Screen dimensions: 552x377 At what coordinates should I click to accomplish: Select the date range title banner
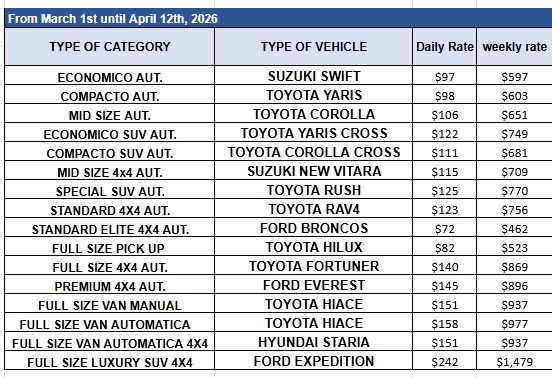click(278, 18)
